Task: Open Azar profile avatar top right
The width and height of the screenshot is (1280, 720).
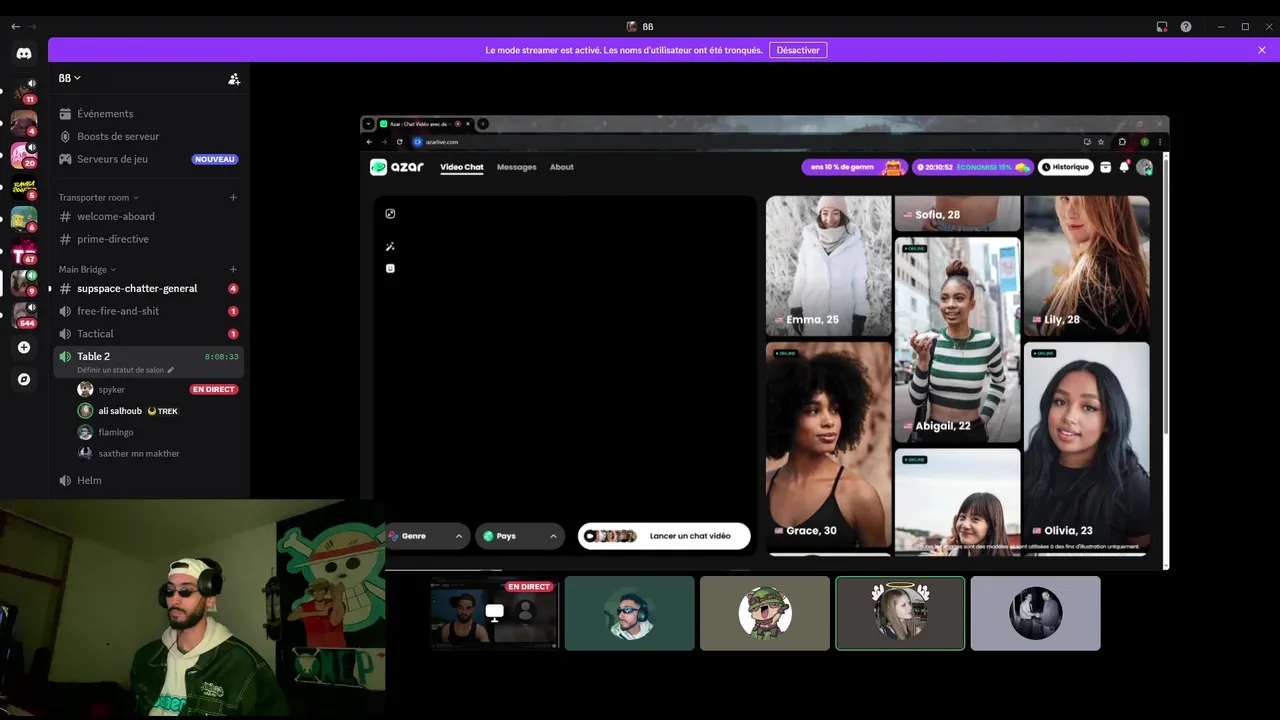Action: (x=1144, y=167)
